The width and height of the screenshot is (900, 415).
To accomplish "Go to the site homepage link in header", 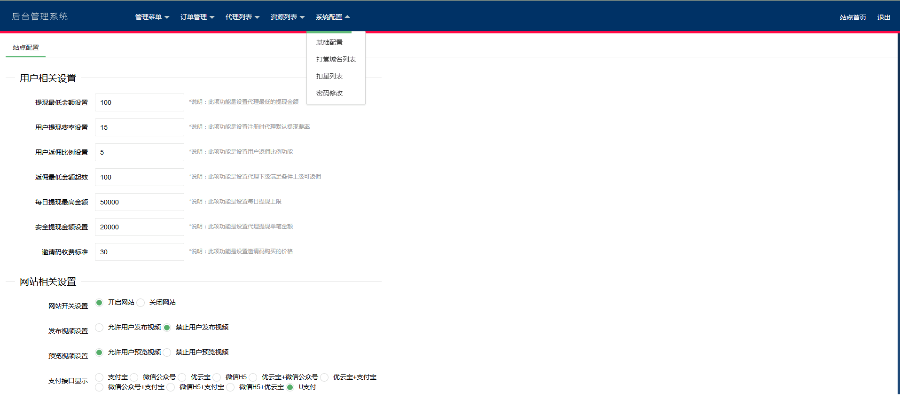I will pos(852,17).
